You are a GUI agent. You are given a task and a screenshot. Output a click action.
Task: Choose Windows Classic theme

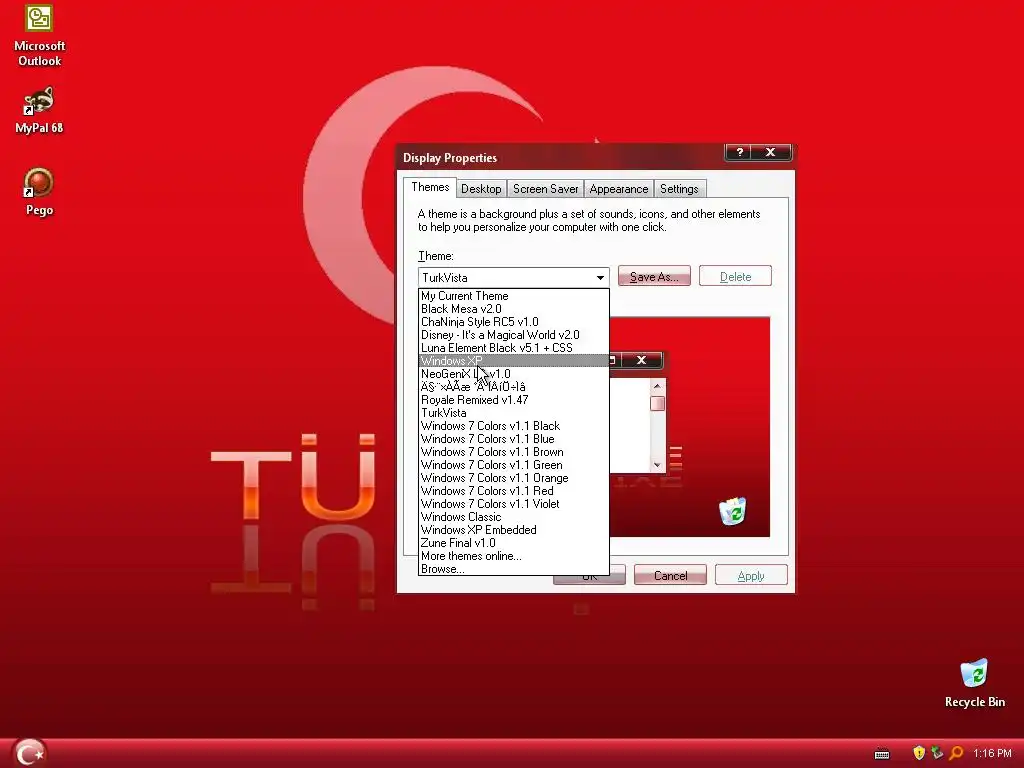513,517
